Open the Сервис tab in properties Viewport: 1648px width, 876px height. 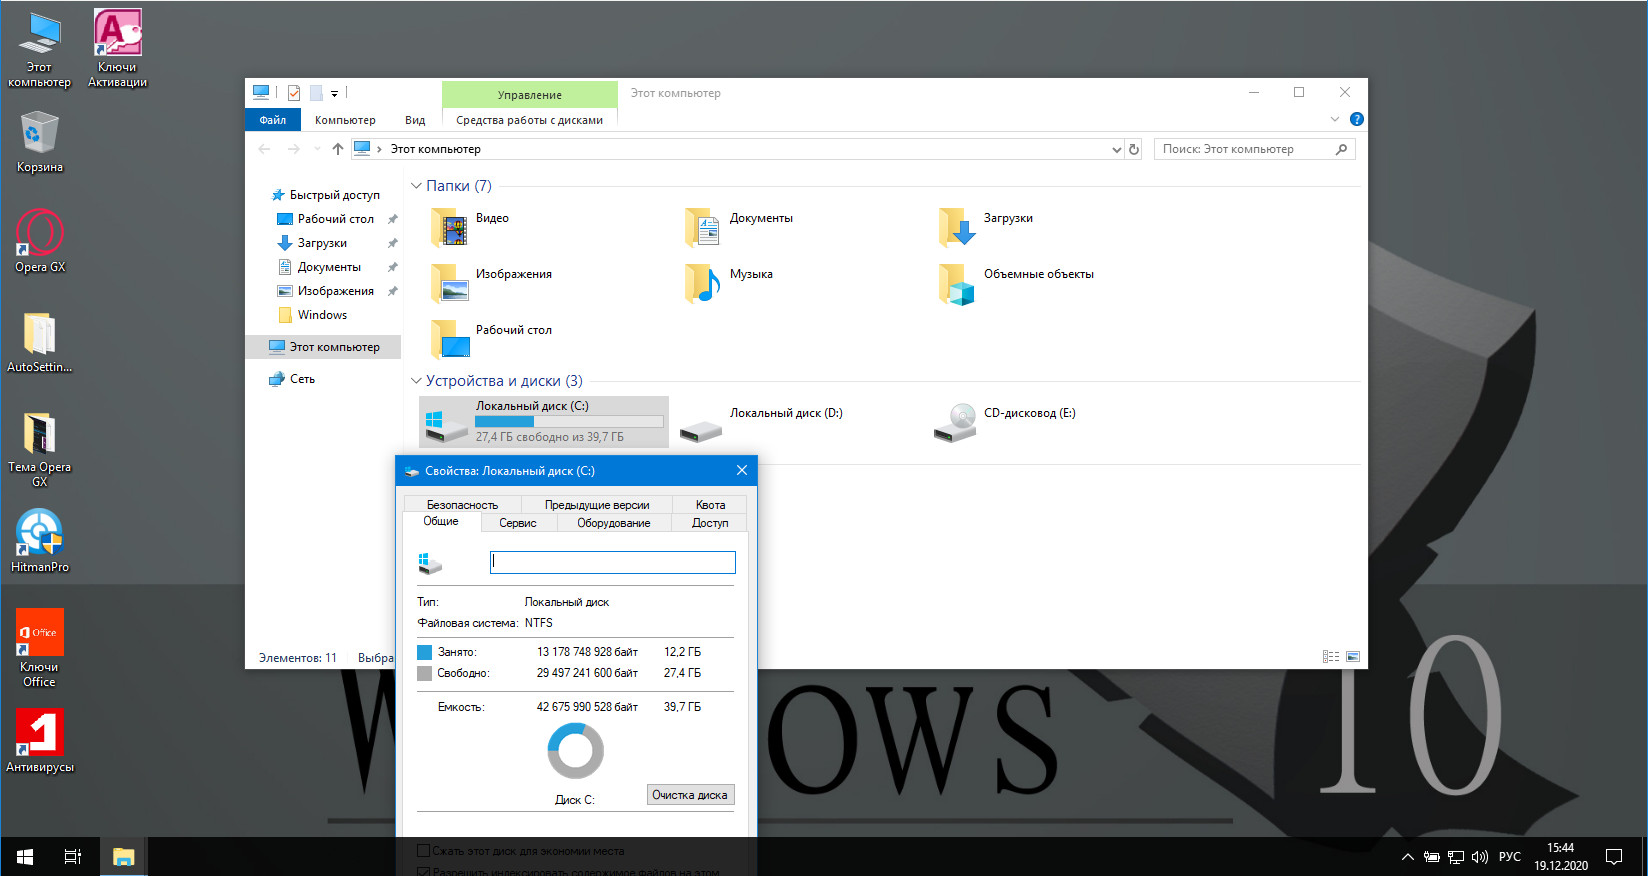coord(517,523)
